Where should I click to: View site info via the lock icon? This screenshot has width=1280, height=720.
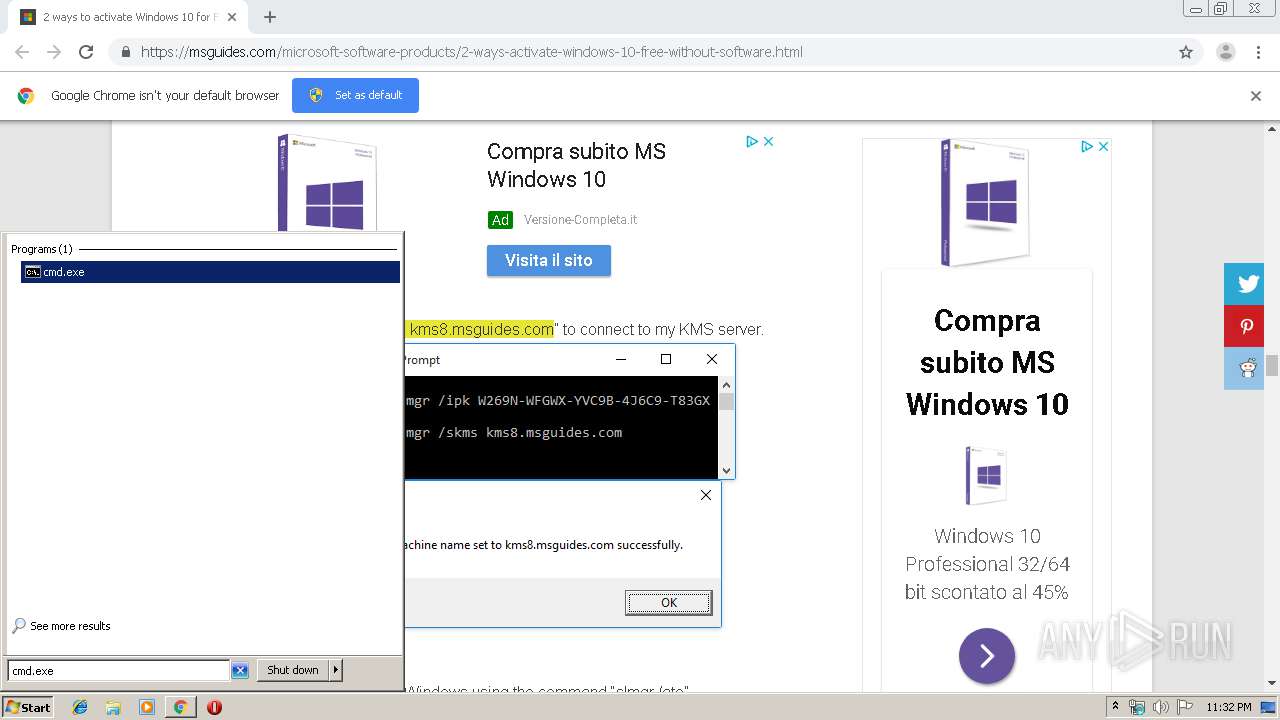pyautogui.click(x=125, y=52)
